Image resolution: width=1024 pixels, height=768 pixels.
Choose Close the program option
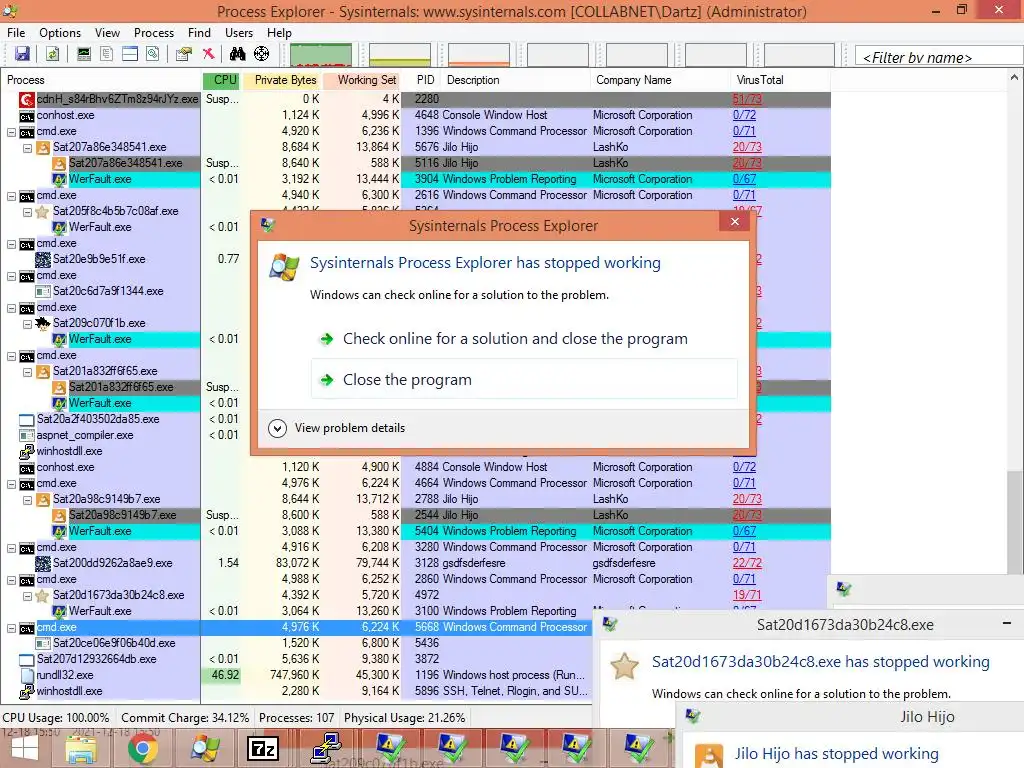coord(524,379)
